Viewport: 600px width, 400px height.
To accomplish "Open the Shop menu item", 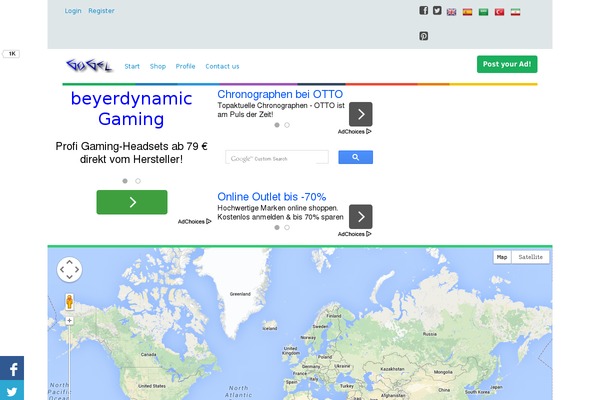I will point(158,66).
